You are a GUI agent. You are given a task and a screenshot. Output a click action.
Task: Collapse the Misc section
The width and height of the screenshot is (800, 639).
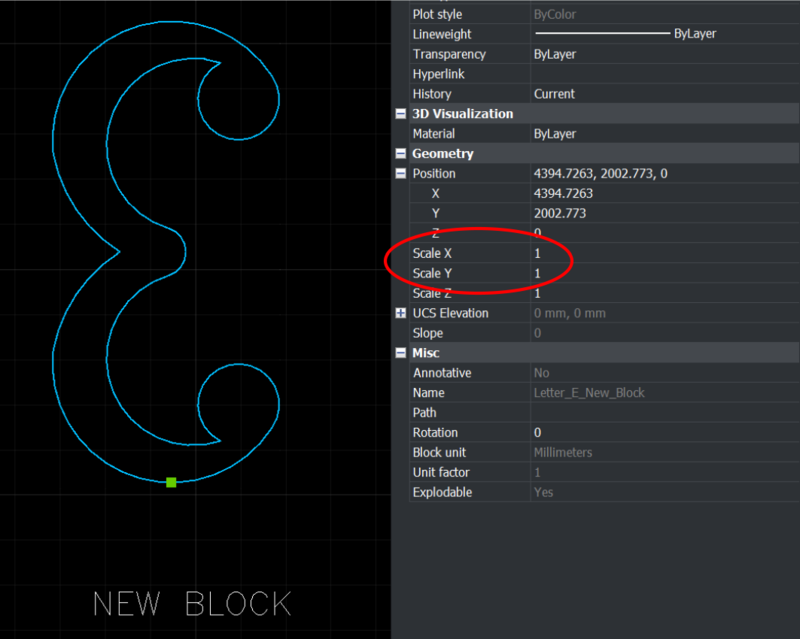(400, 353)
